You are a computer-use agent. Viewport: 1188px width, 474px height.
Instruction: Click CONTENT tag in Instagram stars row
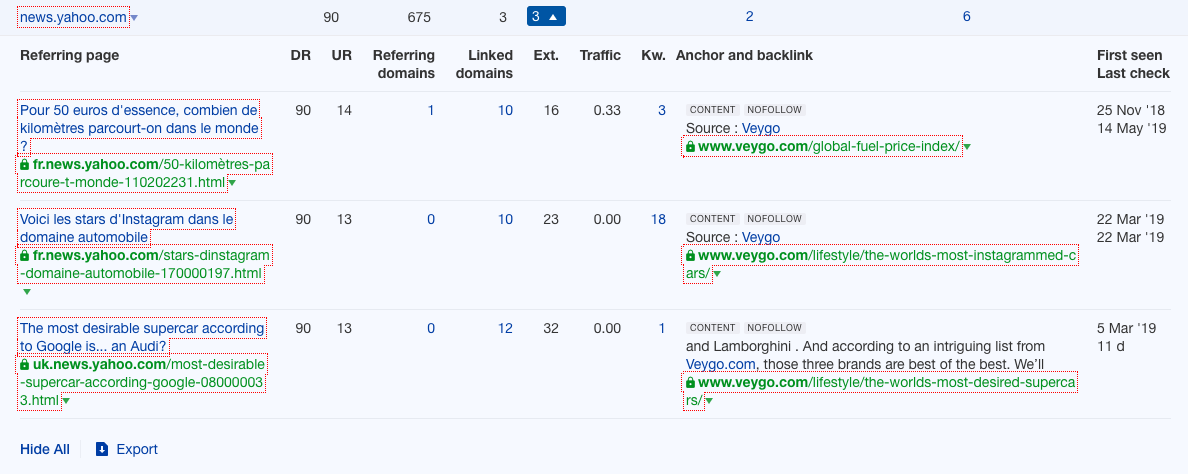point(712,219)
